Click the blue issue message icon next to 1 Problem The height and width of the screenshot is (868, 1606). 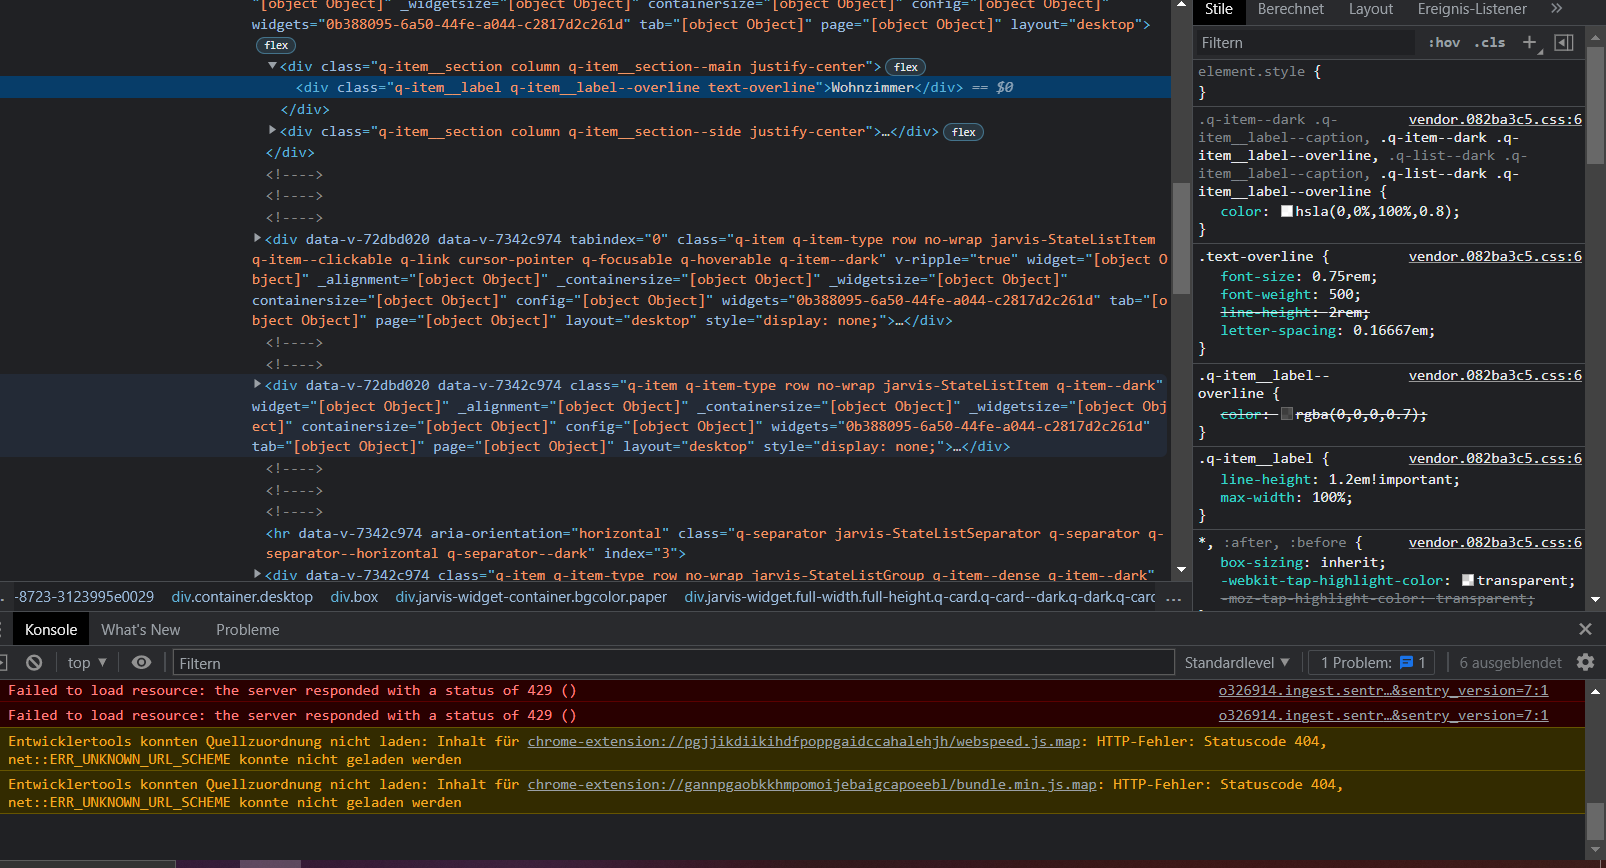pos(1406,662)
